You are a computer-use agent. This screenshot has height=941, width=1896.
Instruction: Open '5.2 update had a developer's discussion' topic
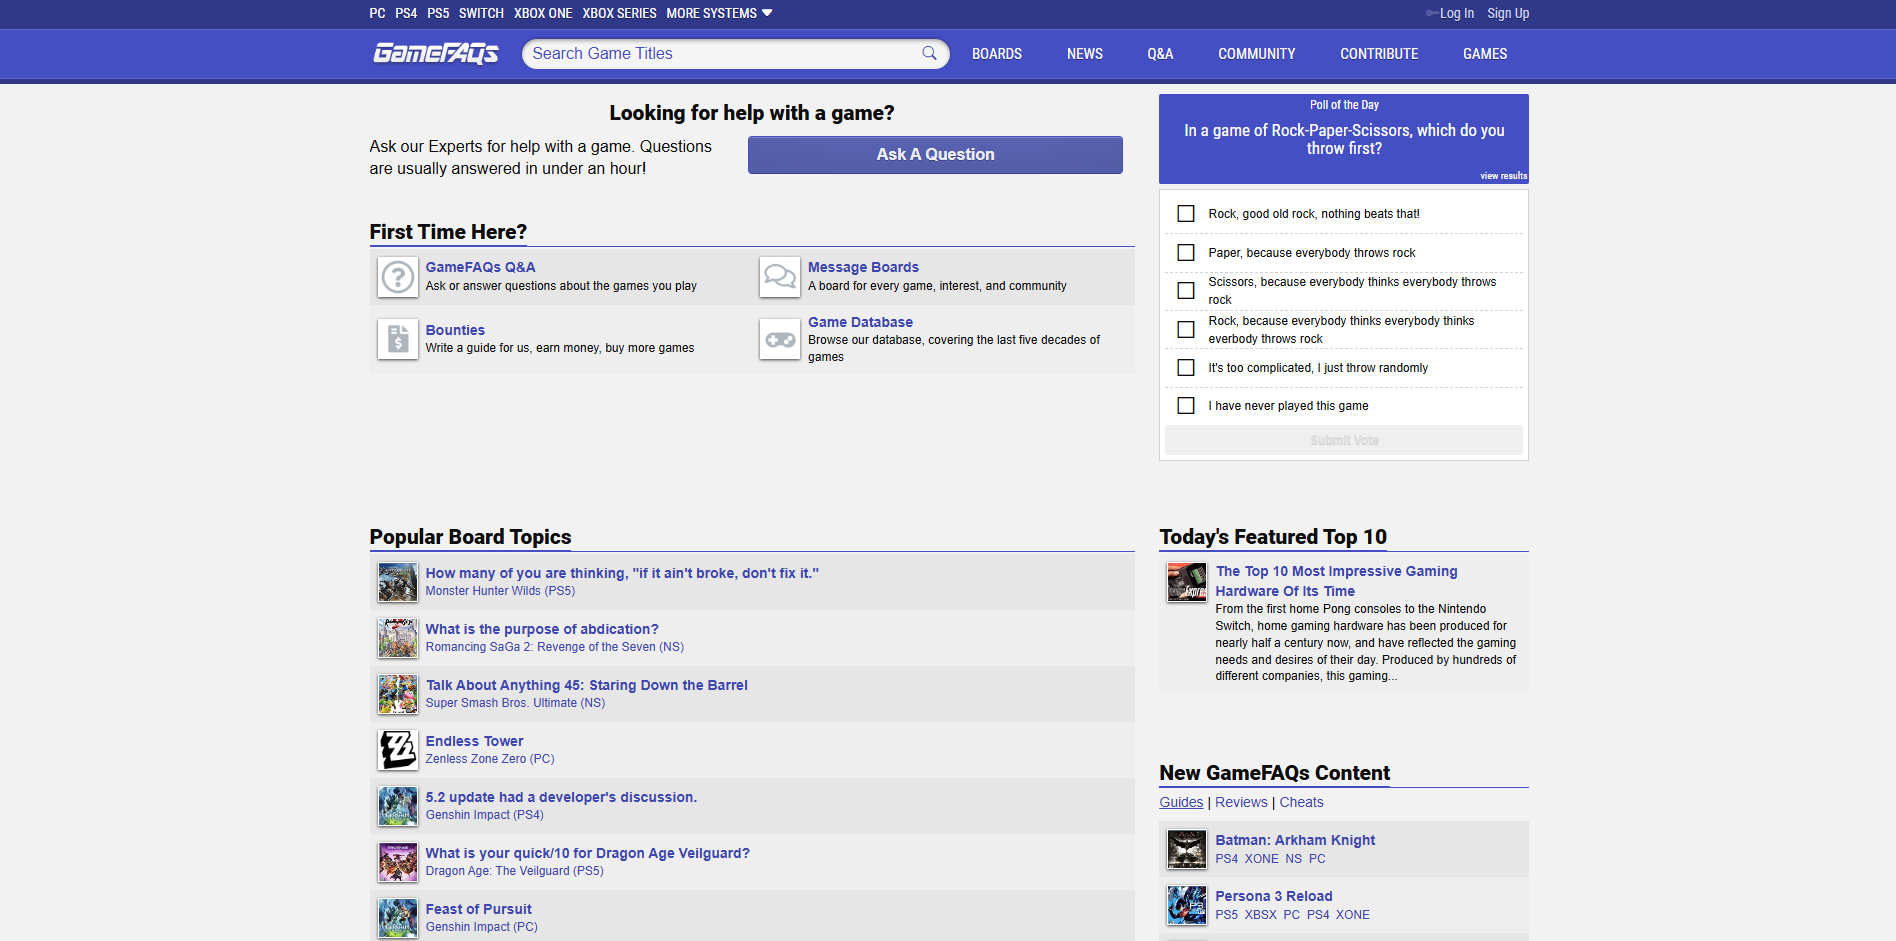[x=561, y=797]
